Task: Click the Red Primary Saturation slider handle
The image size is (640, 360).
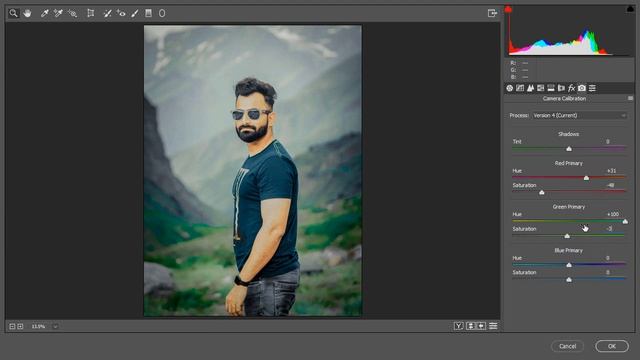Action: [542, 192]
